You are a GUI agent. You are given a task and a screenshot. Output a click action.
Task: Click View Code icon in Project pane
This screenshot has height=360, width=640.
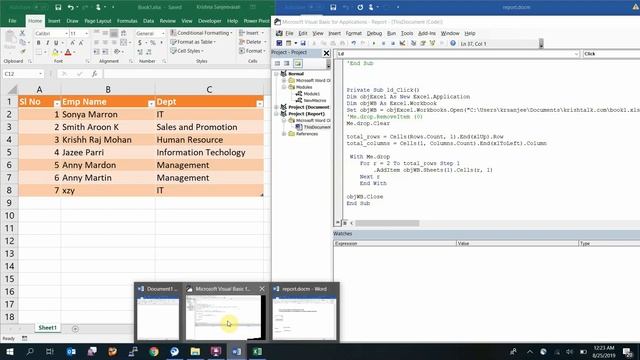278,64
